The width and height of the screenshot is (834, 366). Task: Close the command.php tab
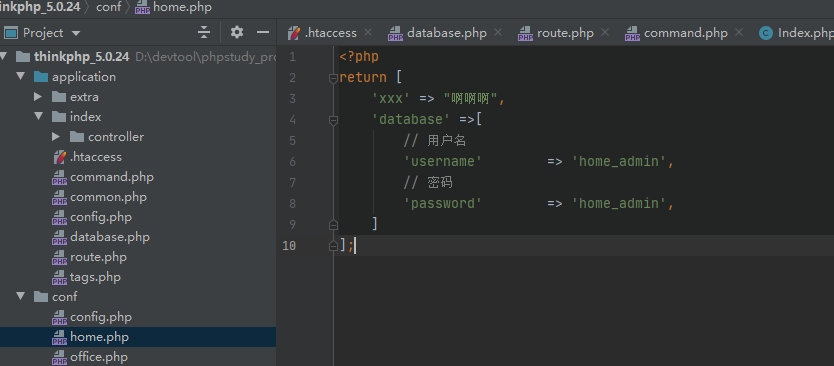[x=738, y=33]
